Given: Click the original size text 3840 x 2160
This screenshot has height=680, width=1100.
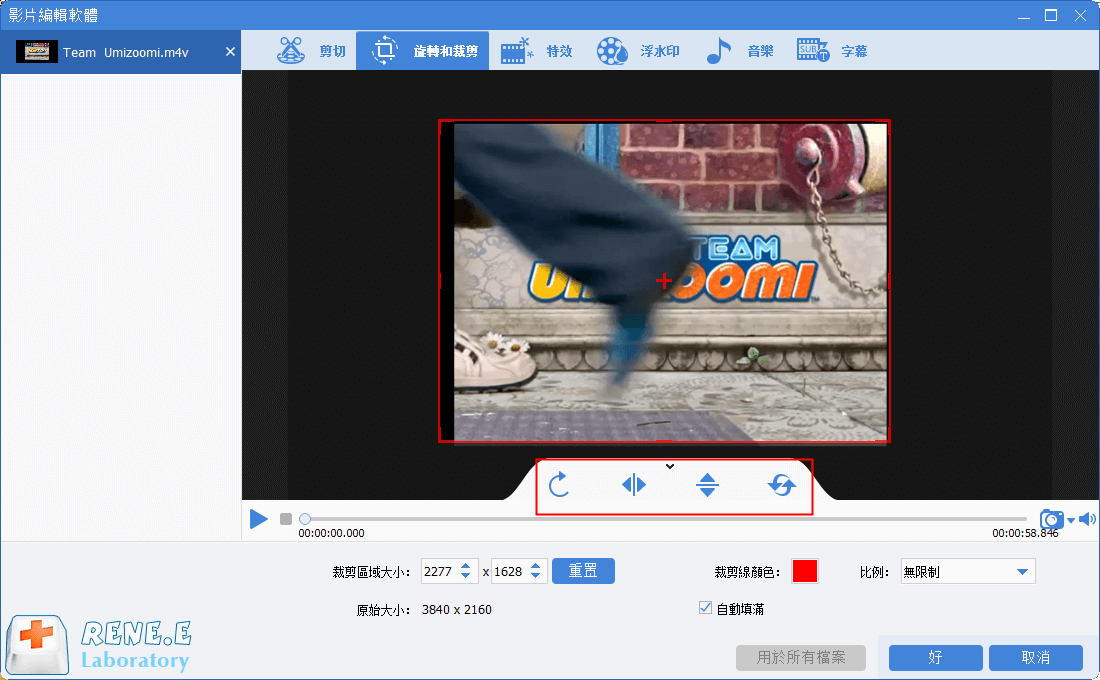Looking at the screenshot, I should [457, 610].
